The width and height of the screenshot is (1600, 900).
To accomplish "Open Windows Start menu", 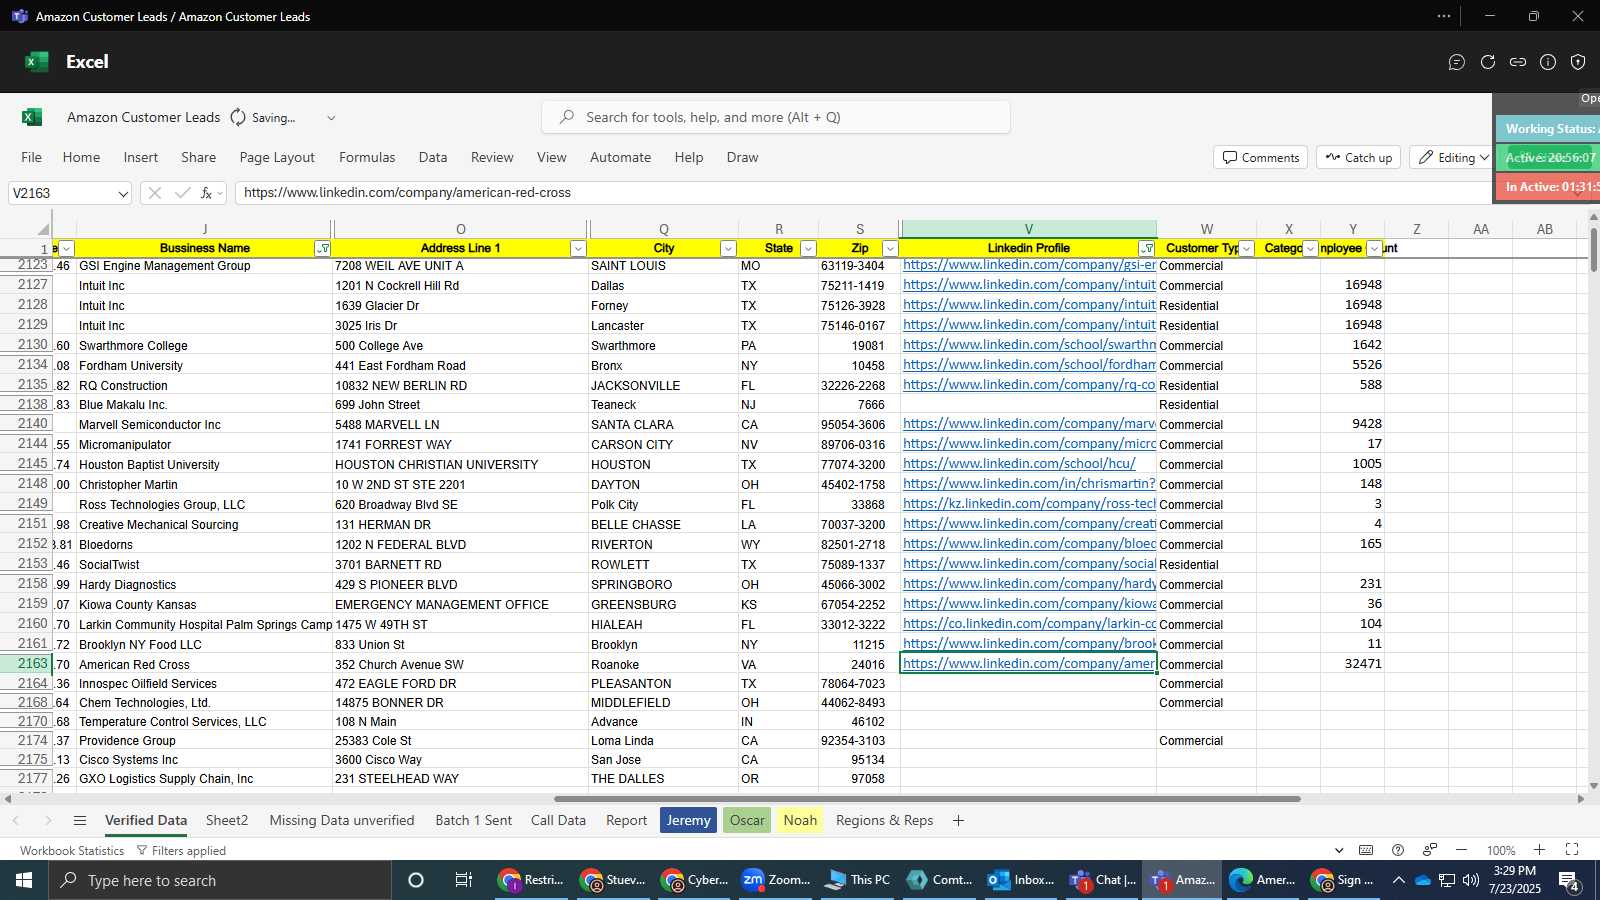I will tap(24, 880).
